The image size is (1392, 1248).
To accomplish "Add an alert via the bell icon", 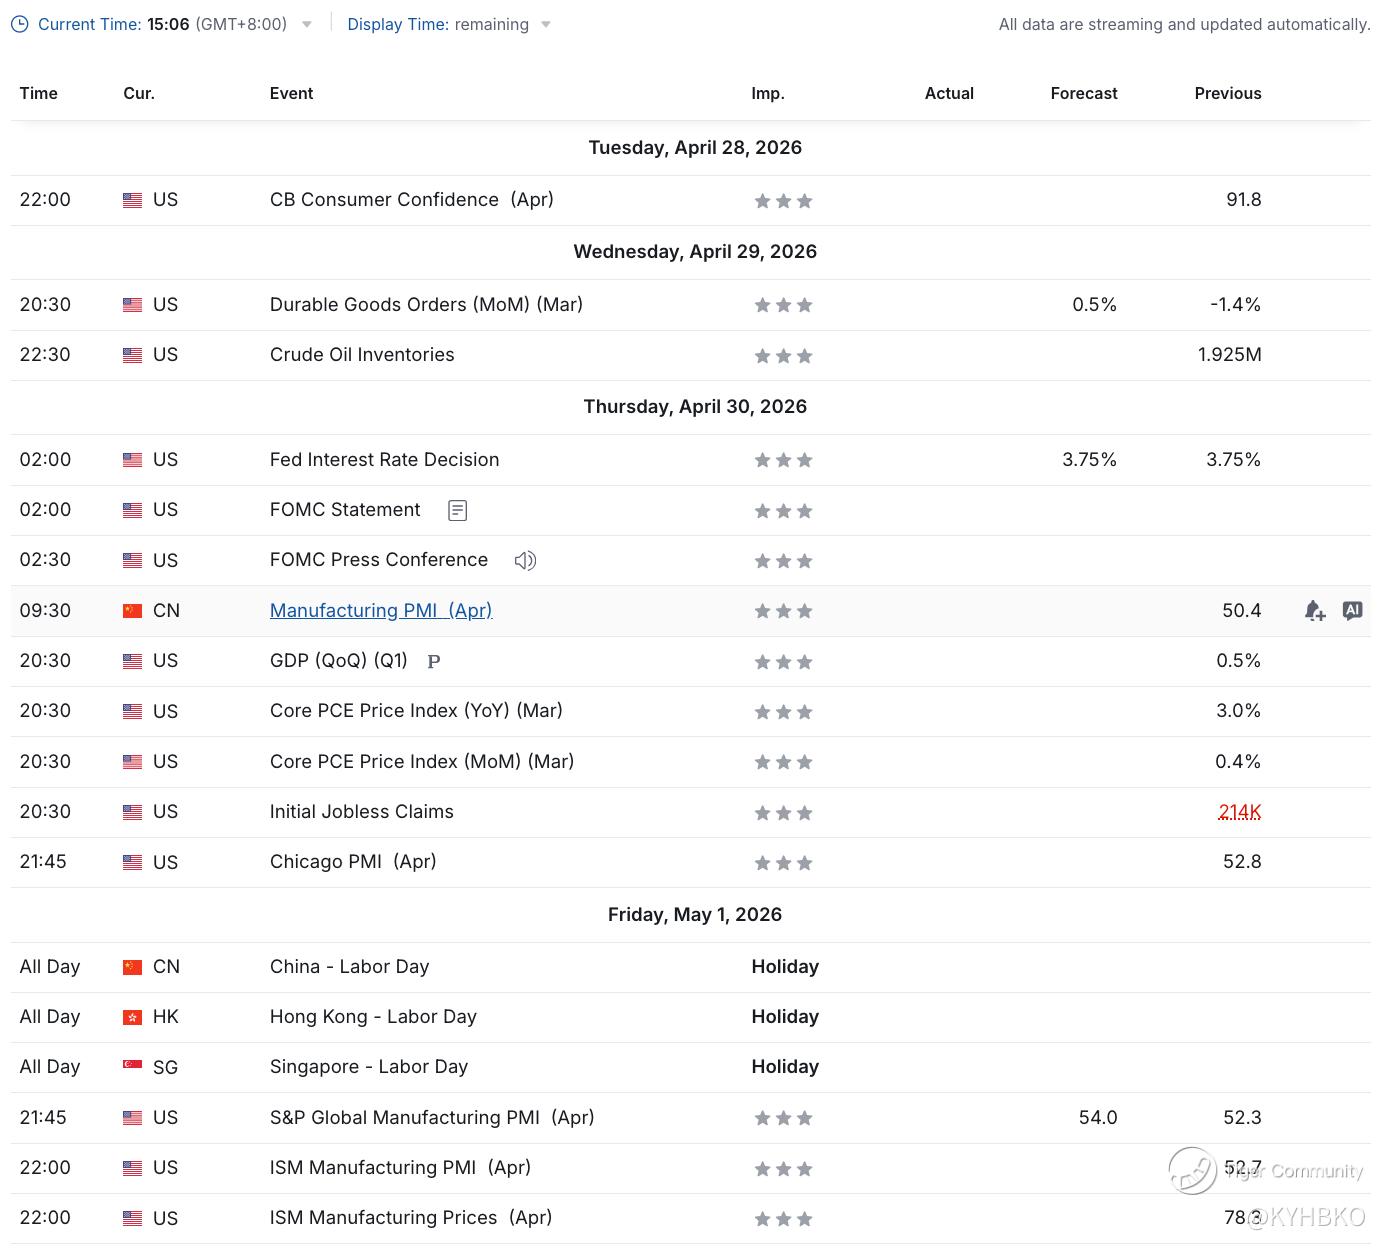I will pos(1314,611).
